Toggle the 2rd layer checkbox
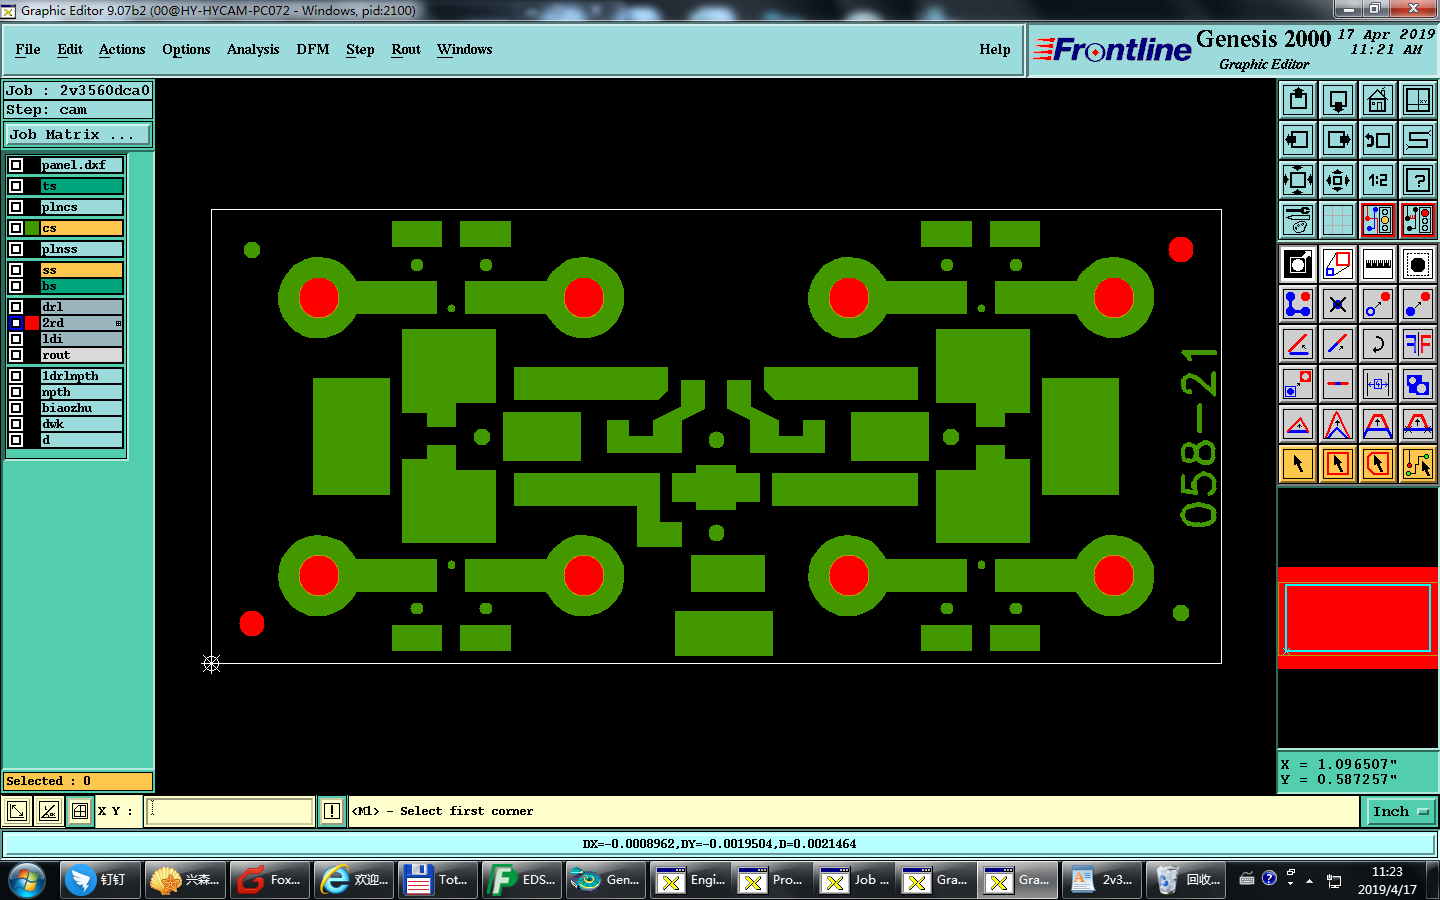This screenshot has width=1440, height=900. click(16, 323)
